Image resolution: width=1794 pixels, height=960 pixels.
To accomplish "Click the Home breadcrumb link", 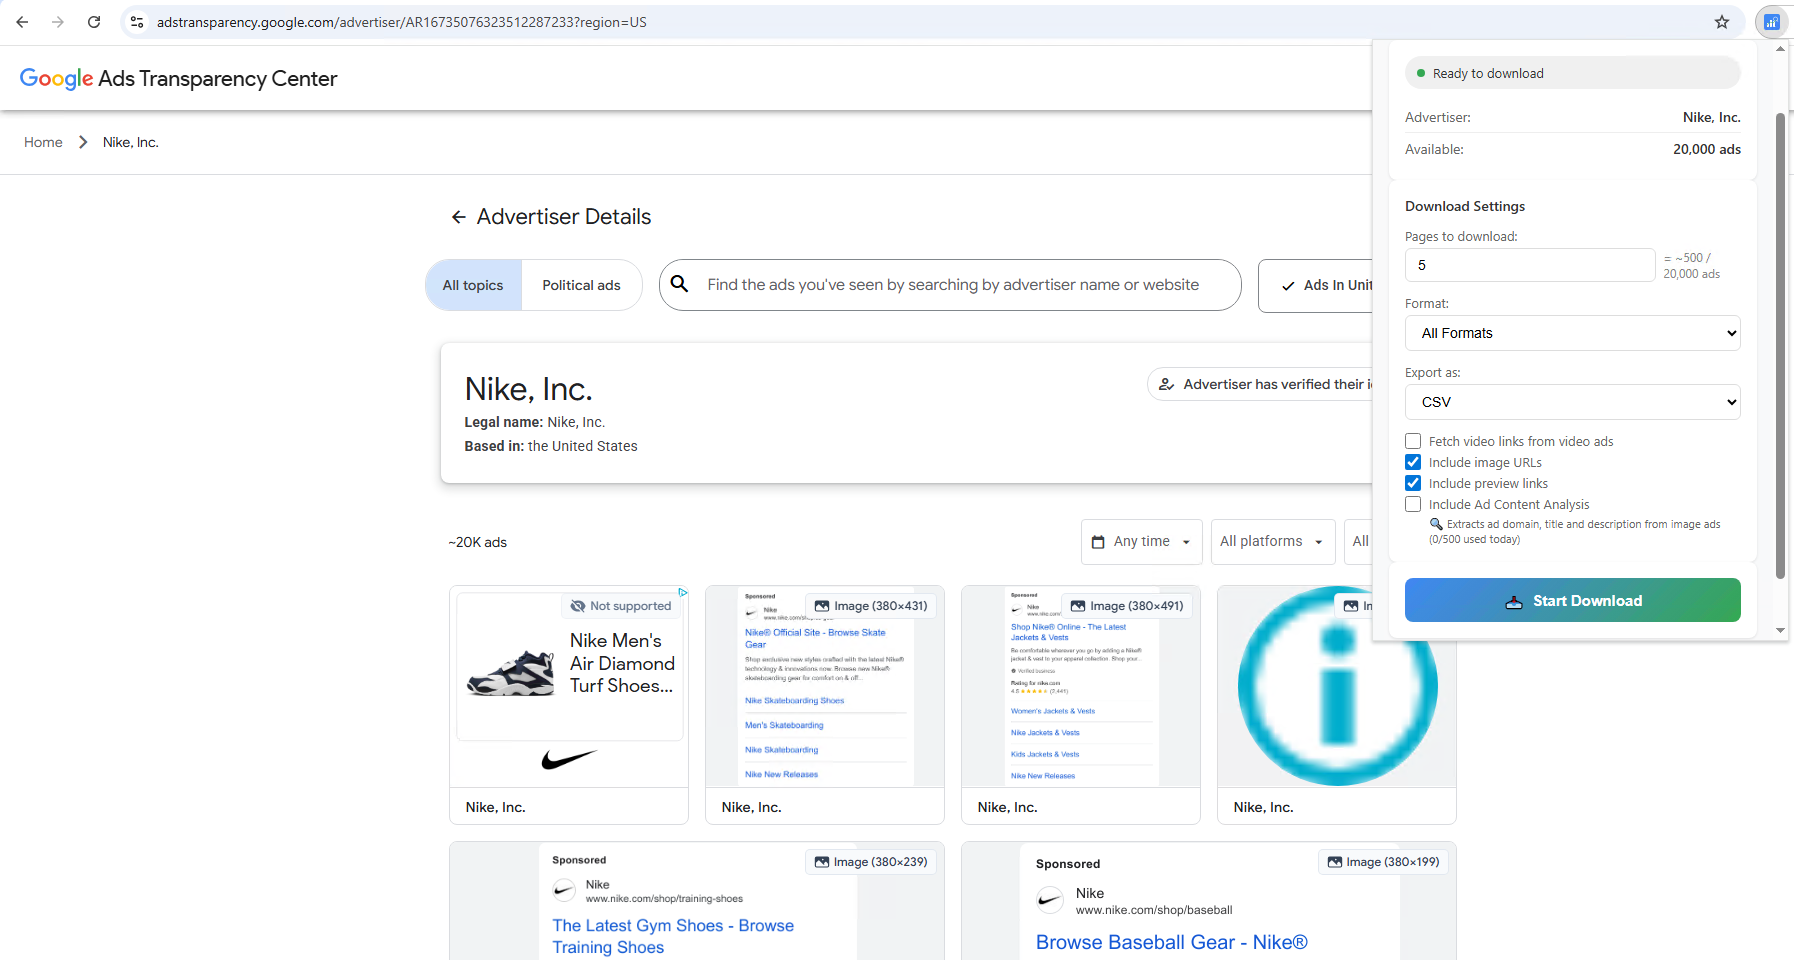I will pos(43,142).
